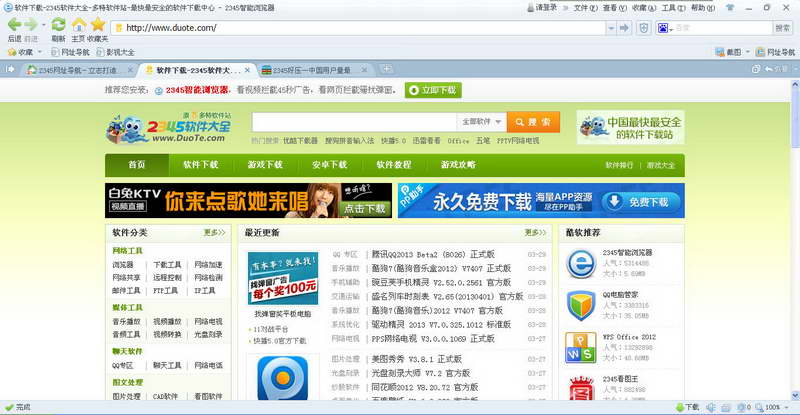This screenshot has width=800, height=415.
Task: Open the 文件(F) menu
Action: click(x=585, y=8)
